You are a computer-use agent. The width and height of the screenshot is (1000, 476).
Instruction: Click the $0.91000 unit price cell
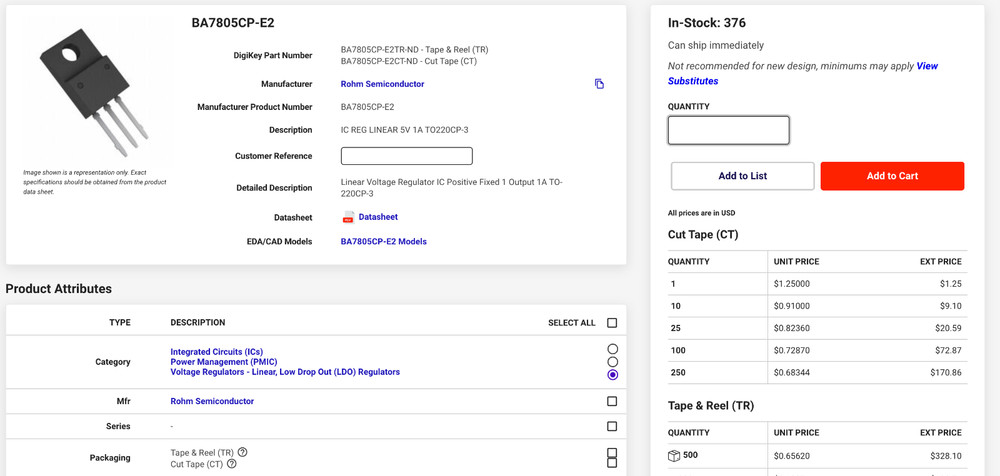(x=791, y=306)
